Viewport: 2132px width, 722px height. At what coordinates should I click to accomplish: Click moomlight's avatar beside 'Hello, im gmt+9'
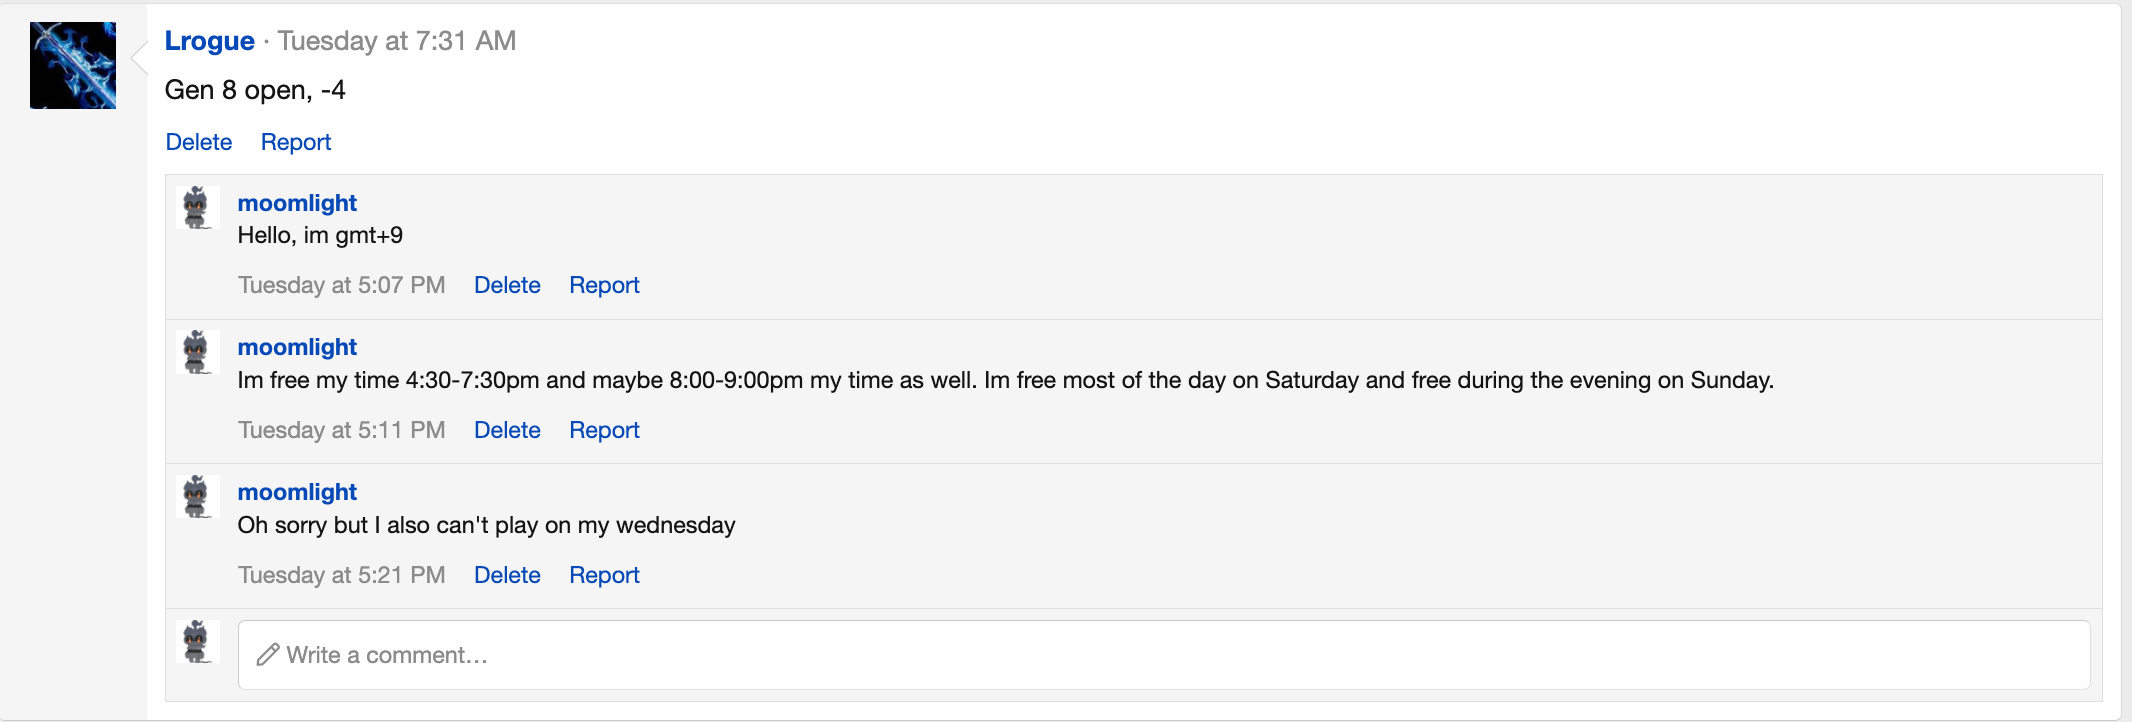196,207
